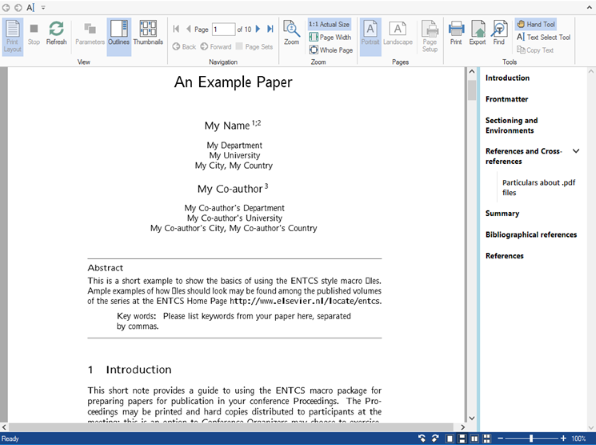Click the horizontal scroll right arrow

(x=463, y=427)
